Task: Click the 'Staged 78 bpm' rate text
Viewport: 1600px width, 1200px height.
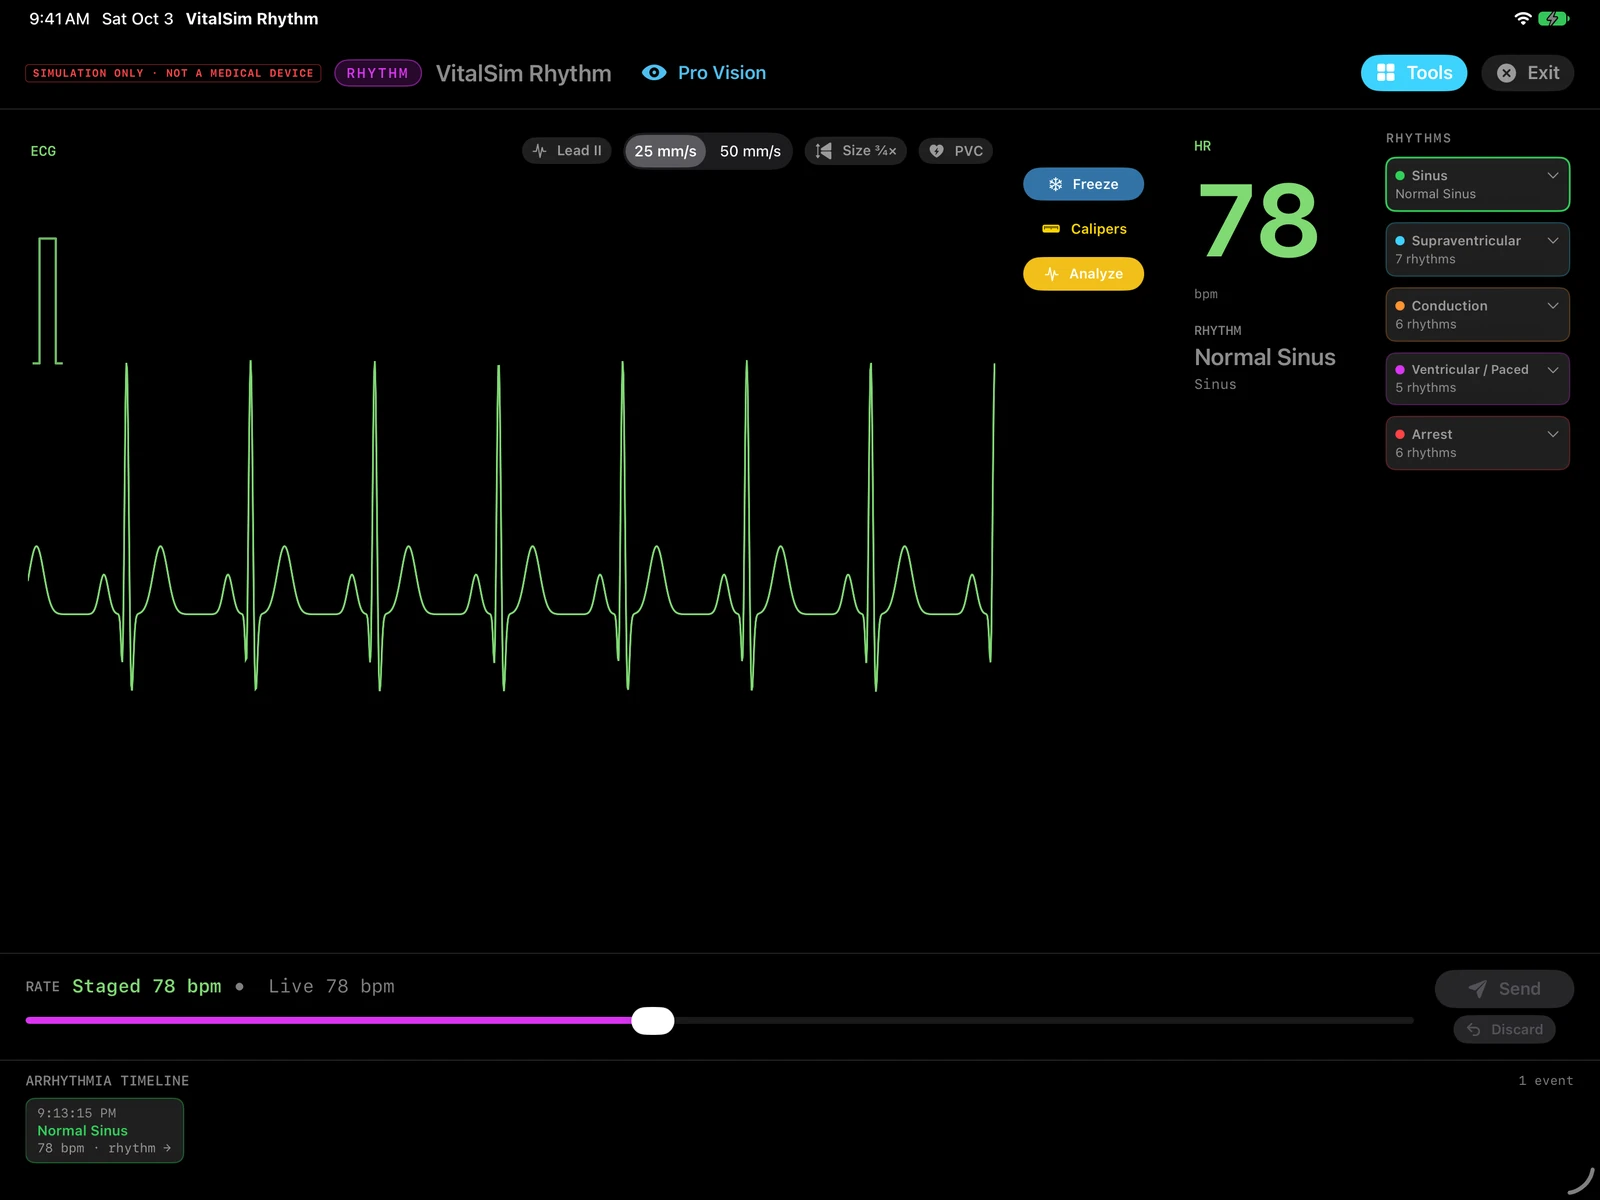Action: 147,987
